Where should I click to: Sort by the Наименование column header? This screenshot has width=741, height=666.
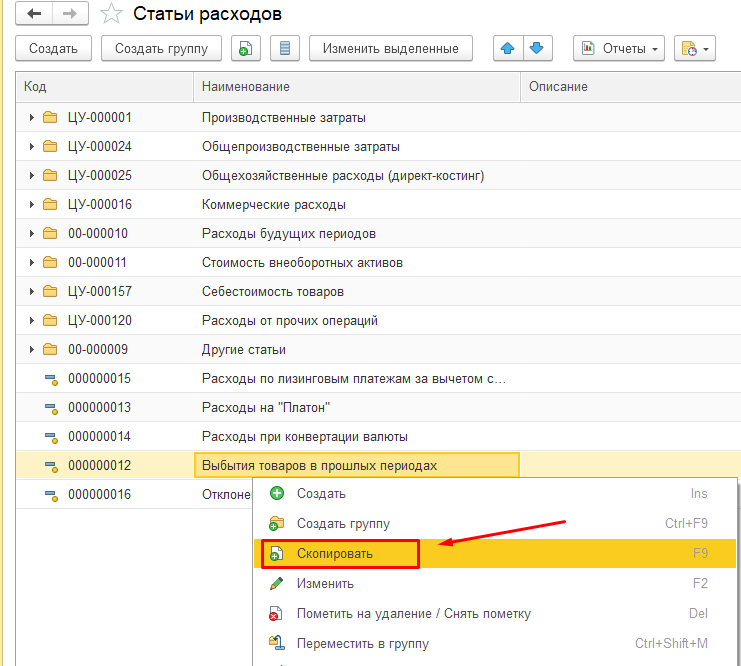click(x=356, y=87)
